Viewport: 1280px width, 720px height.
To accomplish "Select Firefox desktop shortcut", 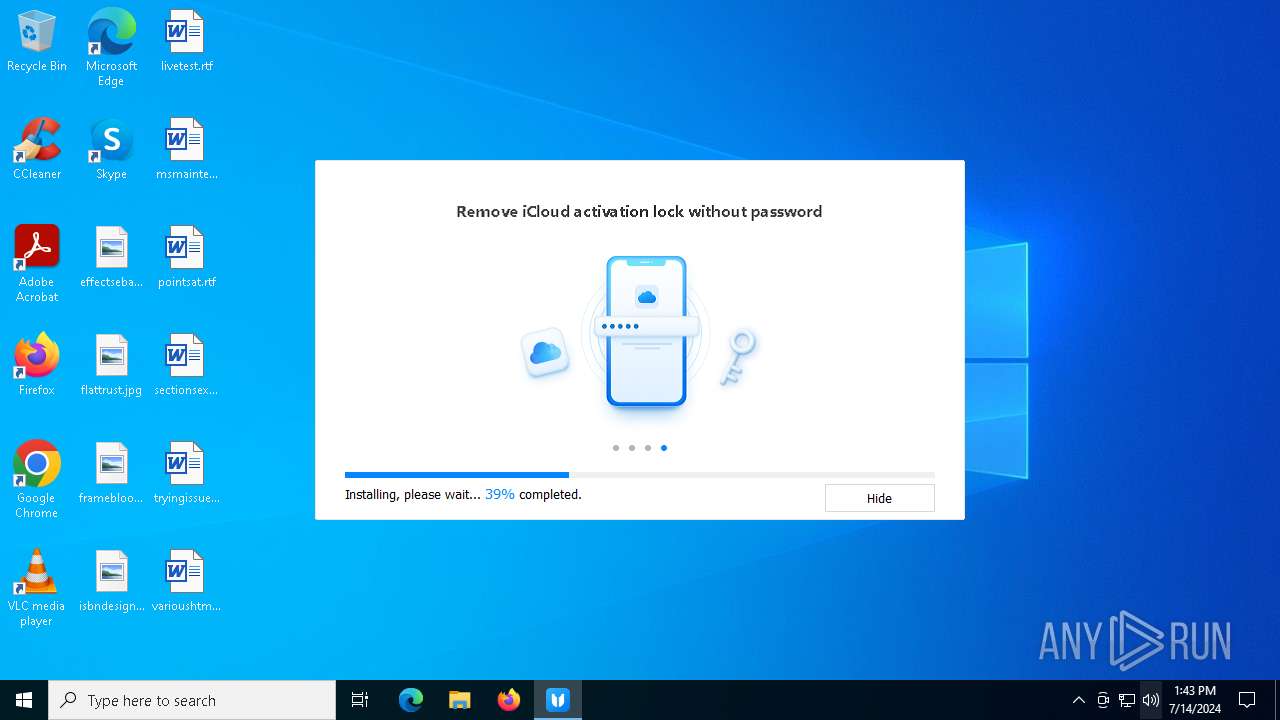I will pos(37,366).
